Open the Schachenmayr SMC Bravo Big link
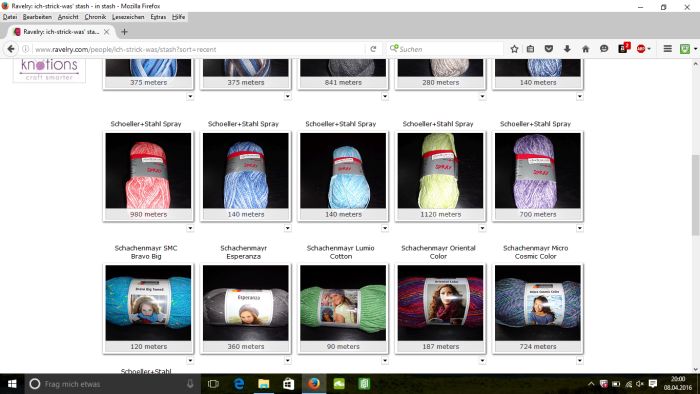 click(x=146, y=252)
